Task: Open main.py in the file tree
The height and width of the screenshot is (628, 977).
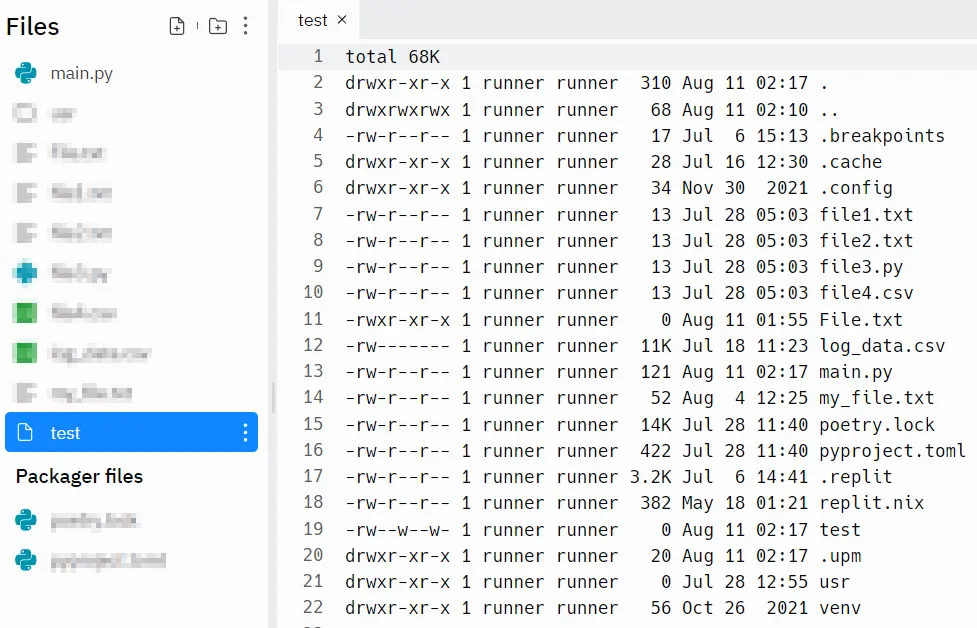Action: (x=82, y=74)
